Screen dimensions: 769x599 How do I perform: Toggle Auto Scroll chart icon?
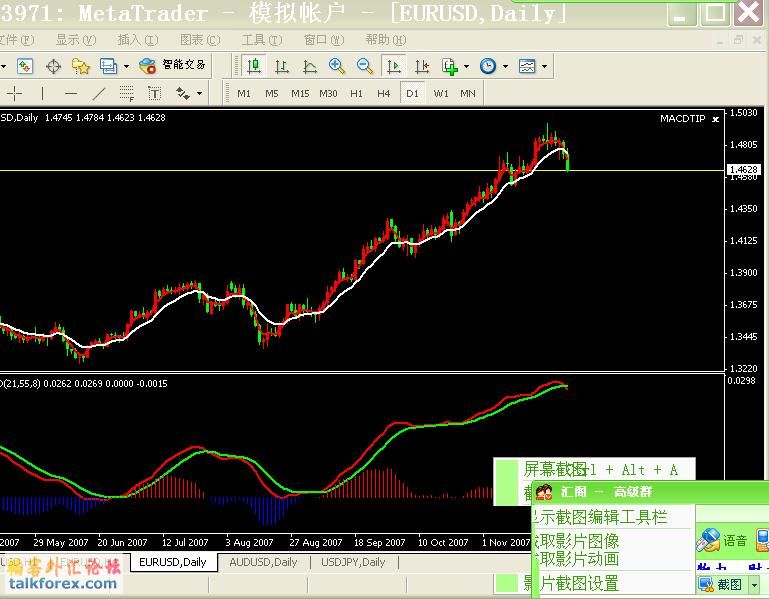click(393, 66)
